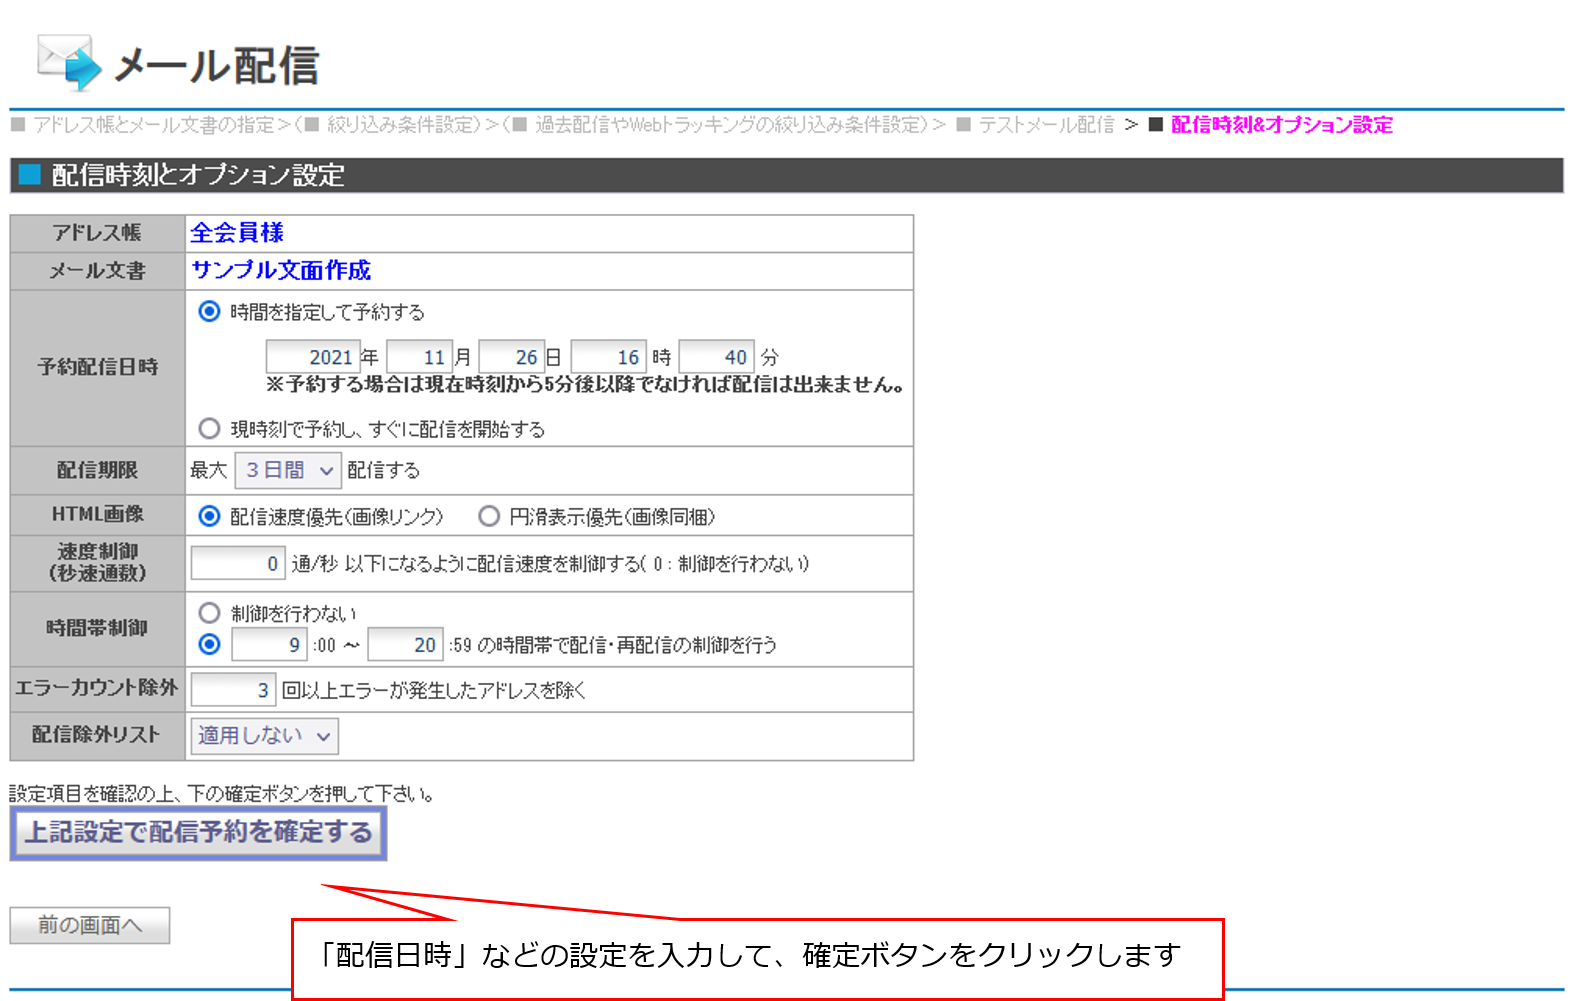
Task: Open the 適用しない exclusion list dropdown
Action: click(x=264, y=736)
